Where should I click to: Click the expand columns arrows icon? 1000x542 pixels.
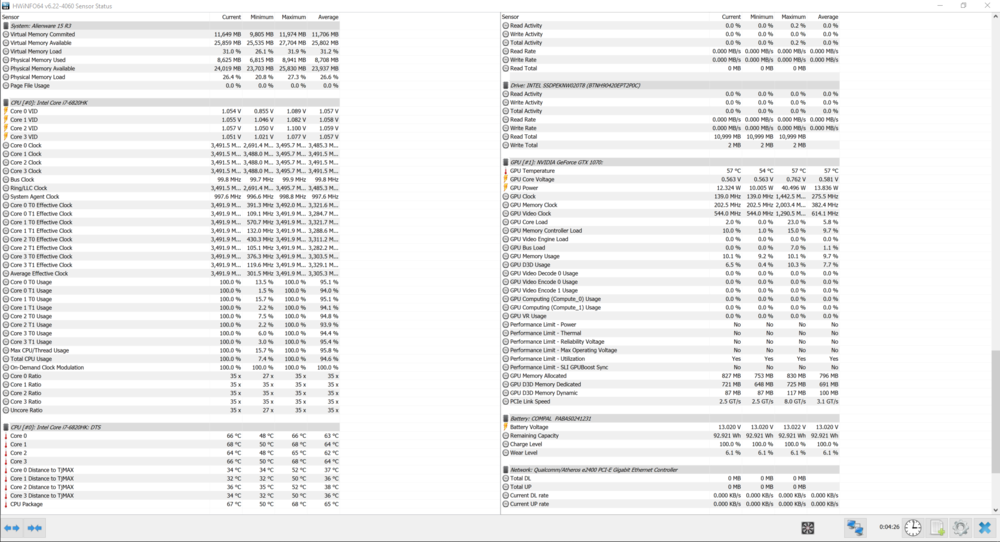pos(12,527)
